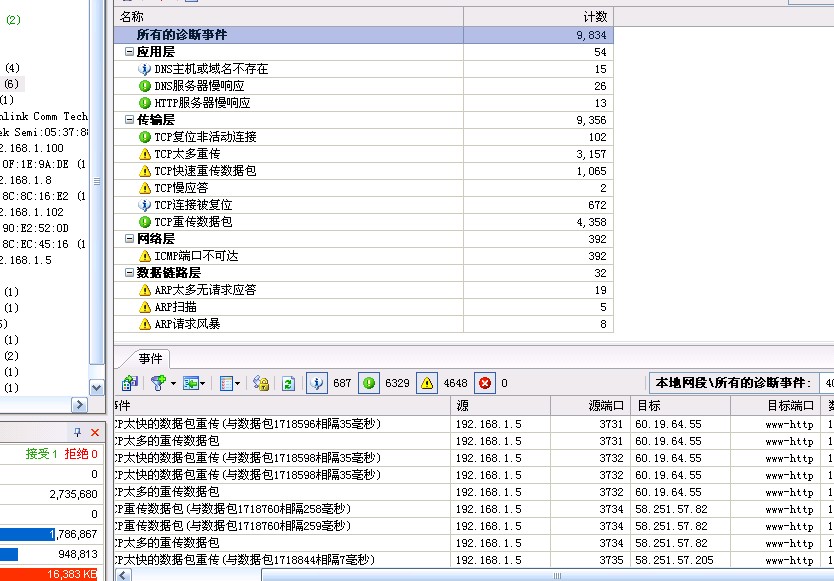The width and height of the screenshot is (834, 581).
Task: Click the left panel splitter grip handle
Action: 97,181
